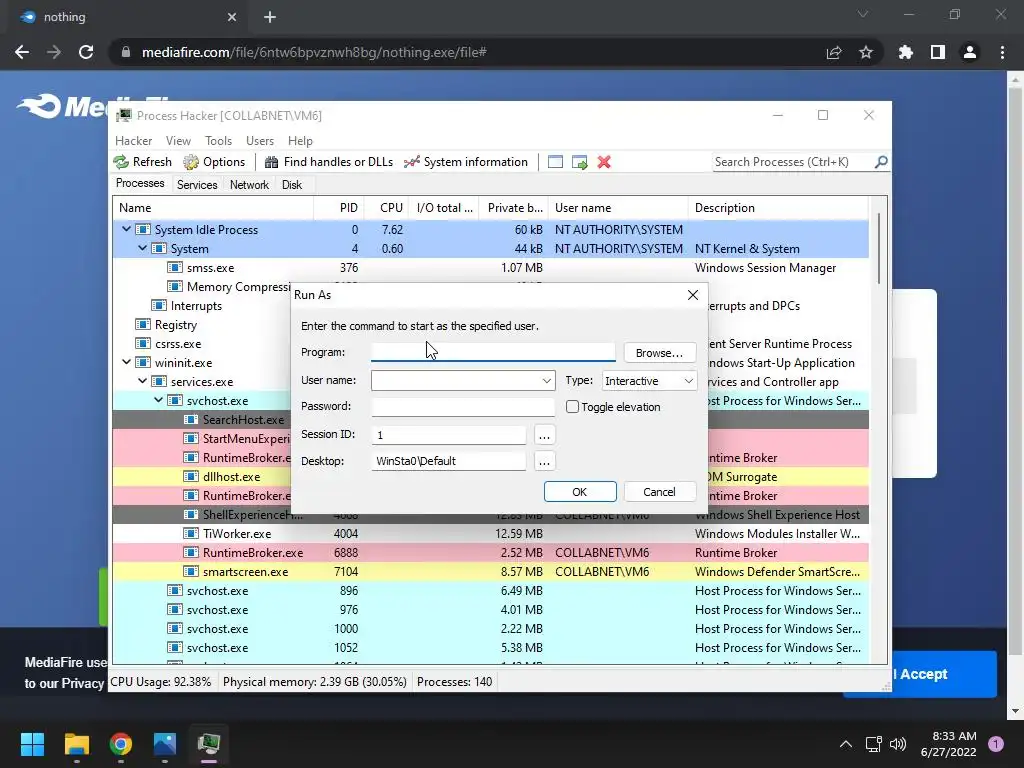Select smss.exe process icon
1024x768 pixels.
tap(174, 268)
